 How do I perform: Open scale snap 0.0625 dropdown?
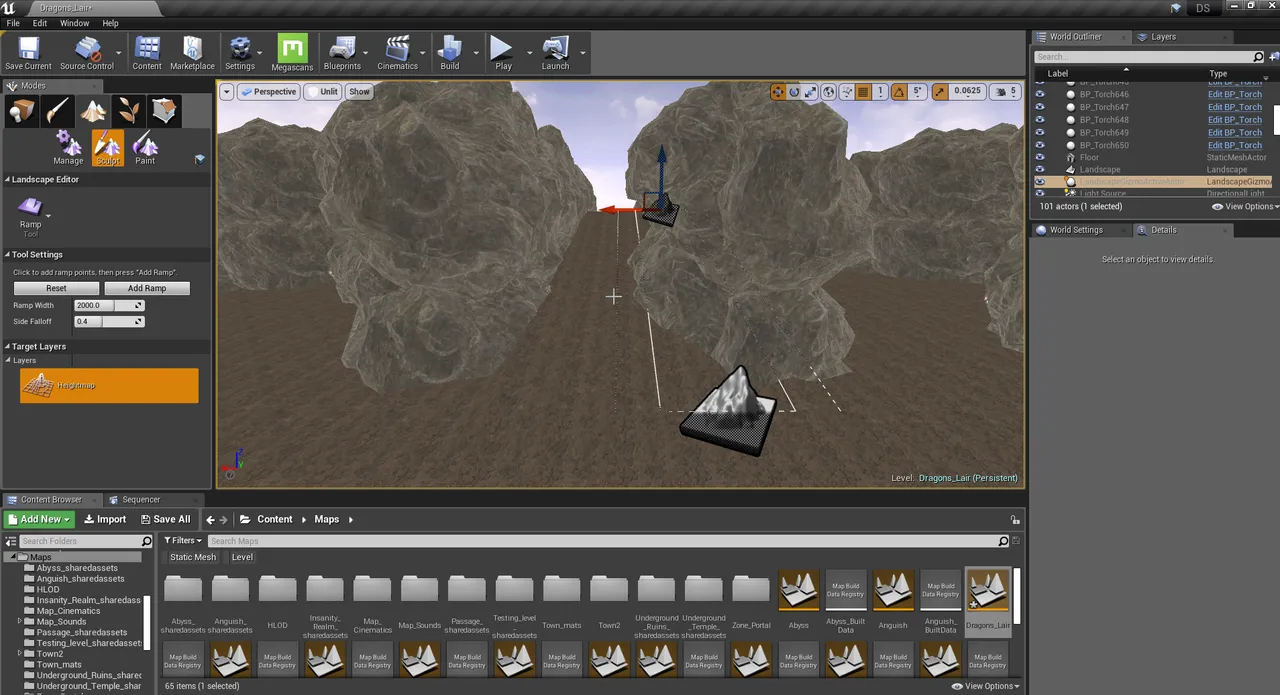[x=967, y=92]
